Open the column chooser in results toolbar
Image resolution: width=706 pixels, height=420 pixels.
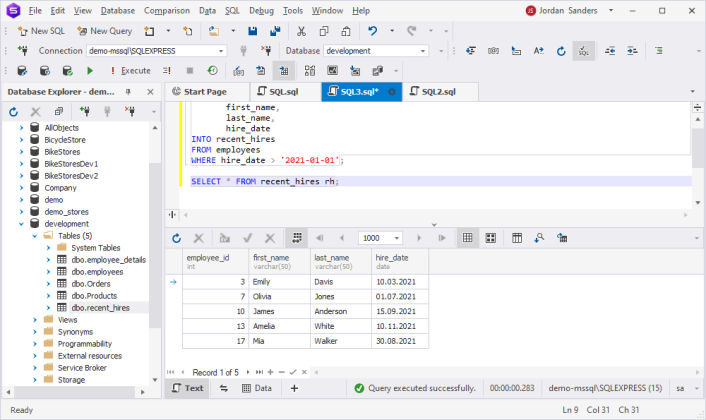coord(517,238)
